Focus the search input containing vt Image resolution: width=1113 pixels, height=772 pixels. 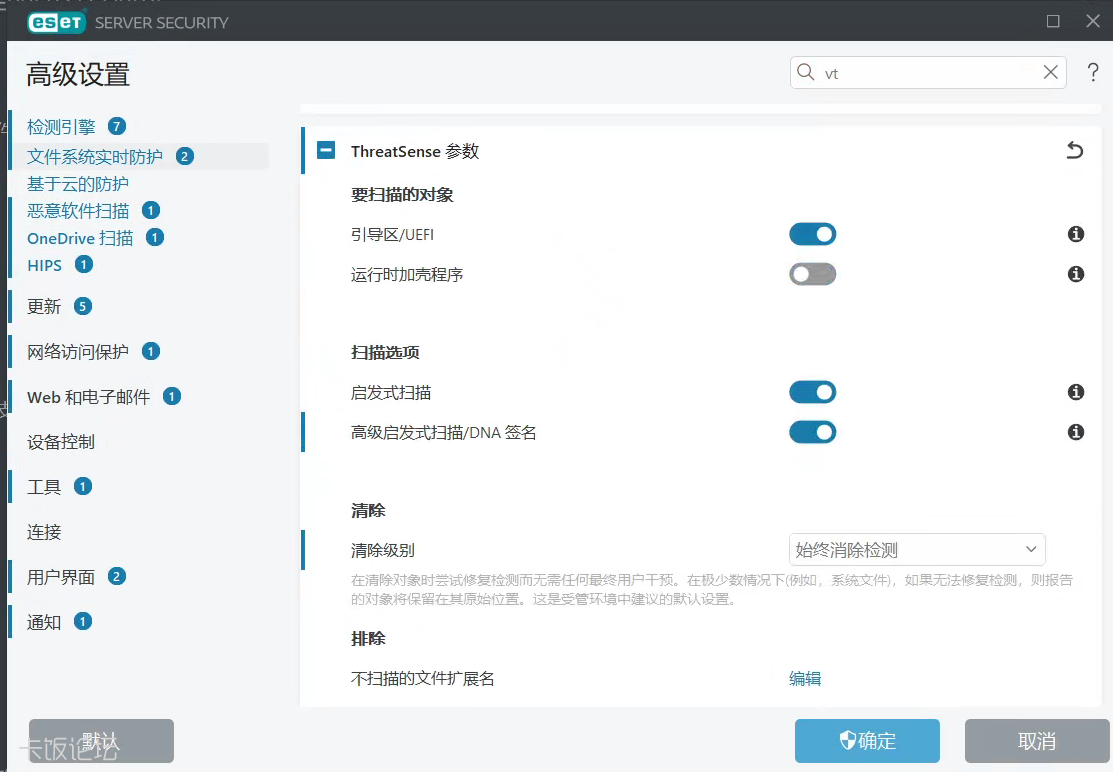click(928, 72)
